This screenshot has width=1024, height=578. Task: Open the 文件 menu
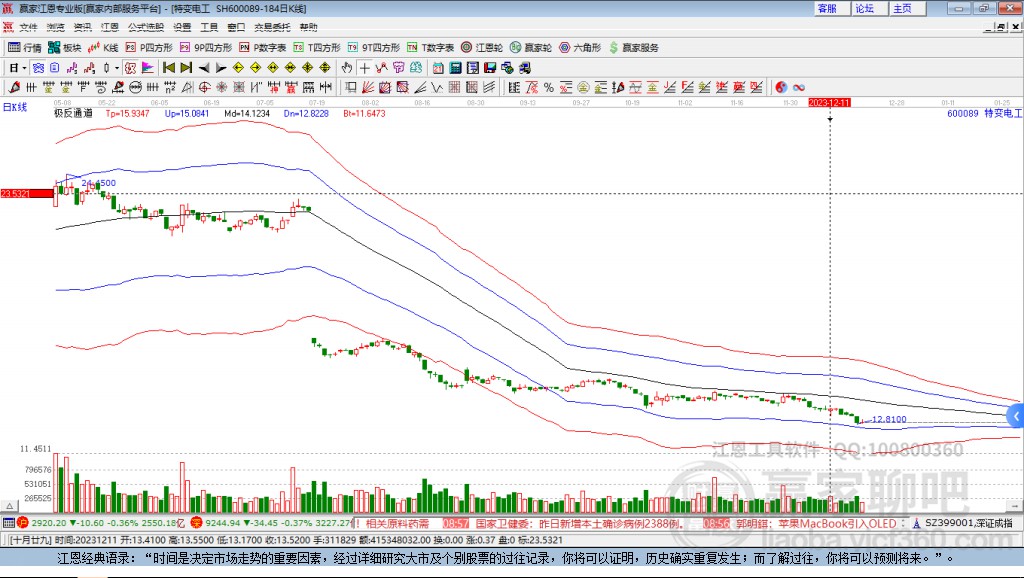tap(28, 27)
